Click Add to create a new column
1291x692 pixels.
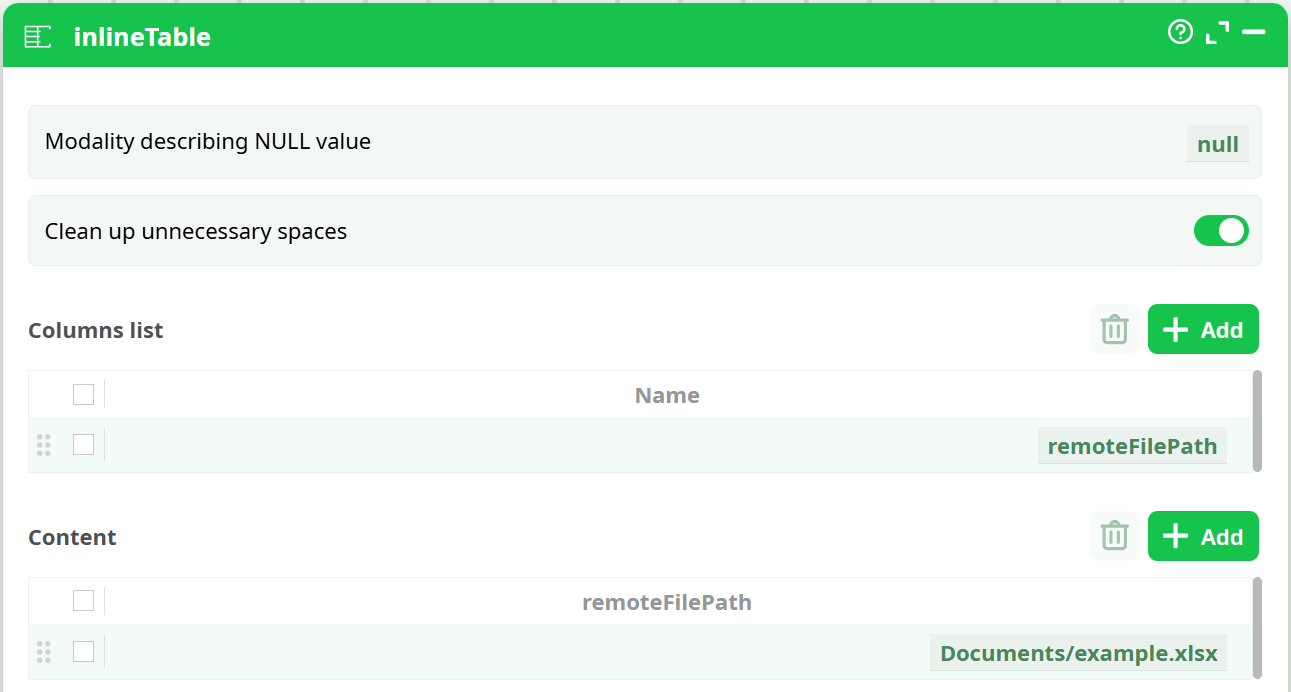pyautogui.click(x=1203, y=329)
